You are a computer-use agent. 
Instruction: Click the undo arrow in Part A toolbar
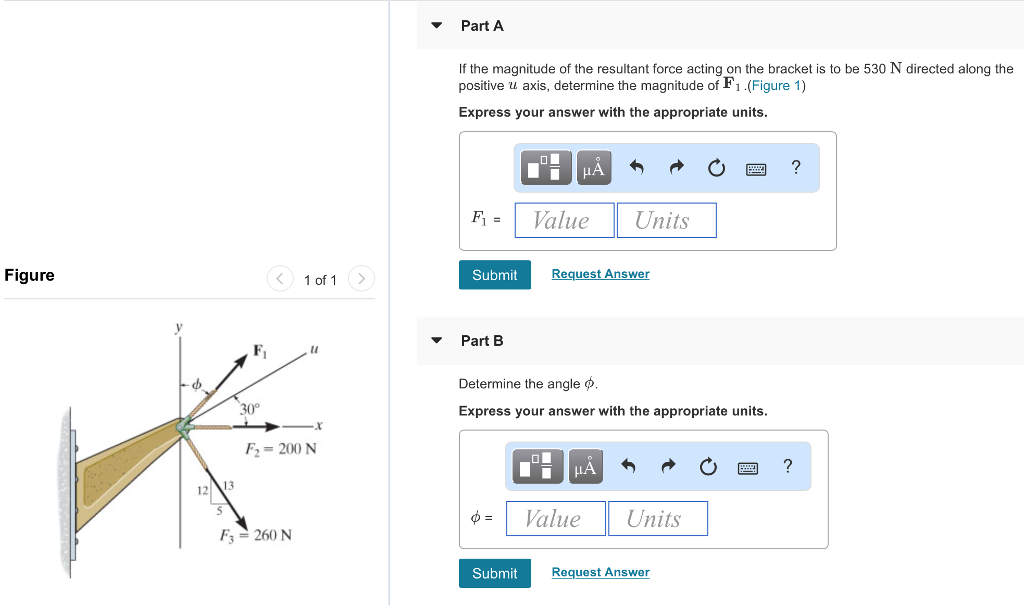click(637, 167)
